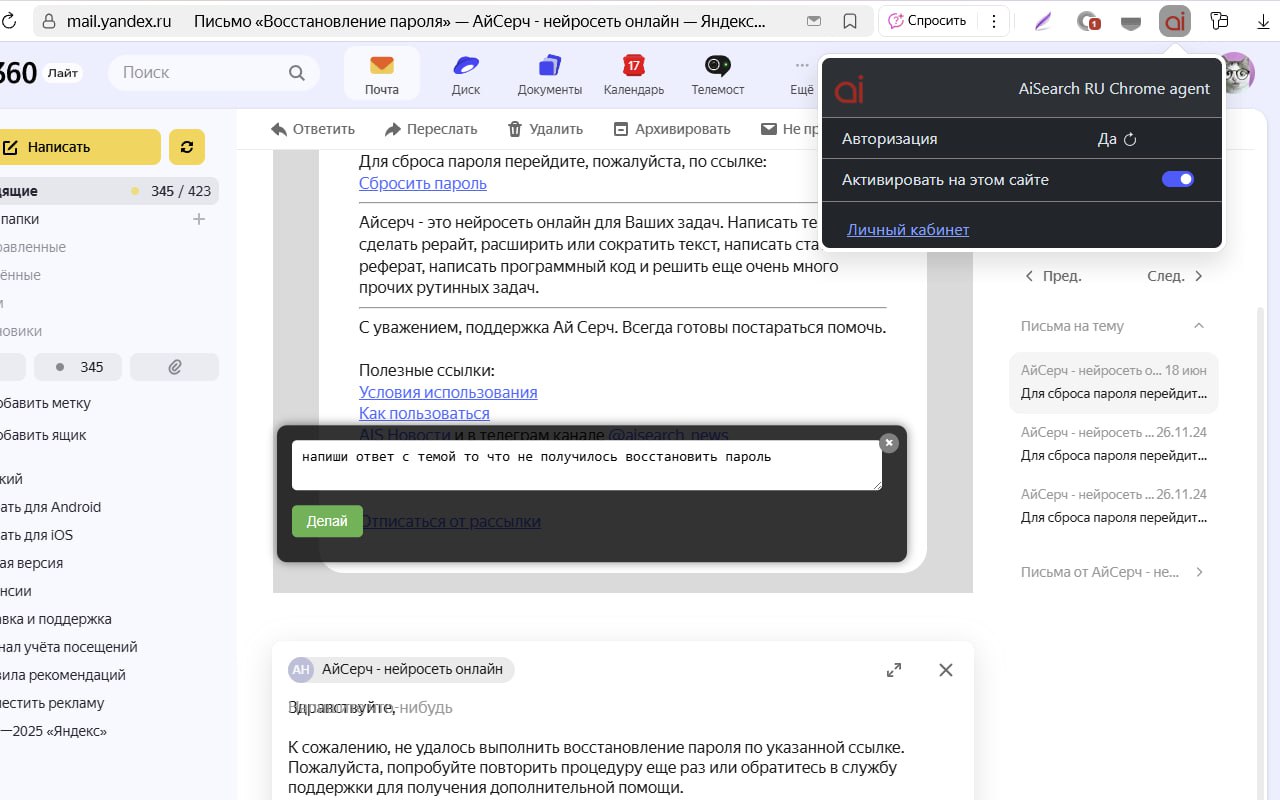The width and height of the screenshot is (1280, 800).
Task: Go to next message След.
Action: click(1175, 276)
